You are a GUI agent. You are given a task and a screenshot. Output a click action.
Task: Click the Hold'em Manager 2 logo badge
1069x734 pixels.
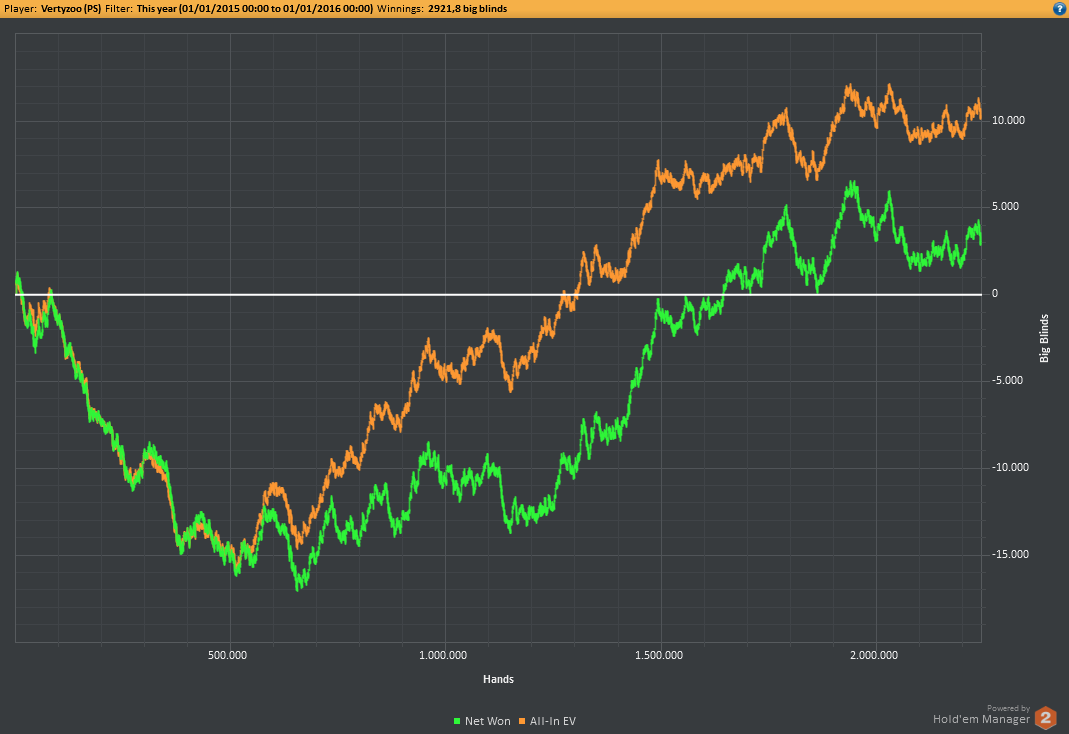tap(1045, 718)
